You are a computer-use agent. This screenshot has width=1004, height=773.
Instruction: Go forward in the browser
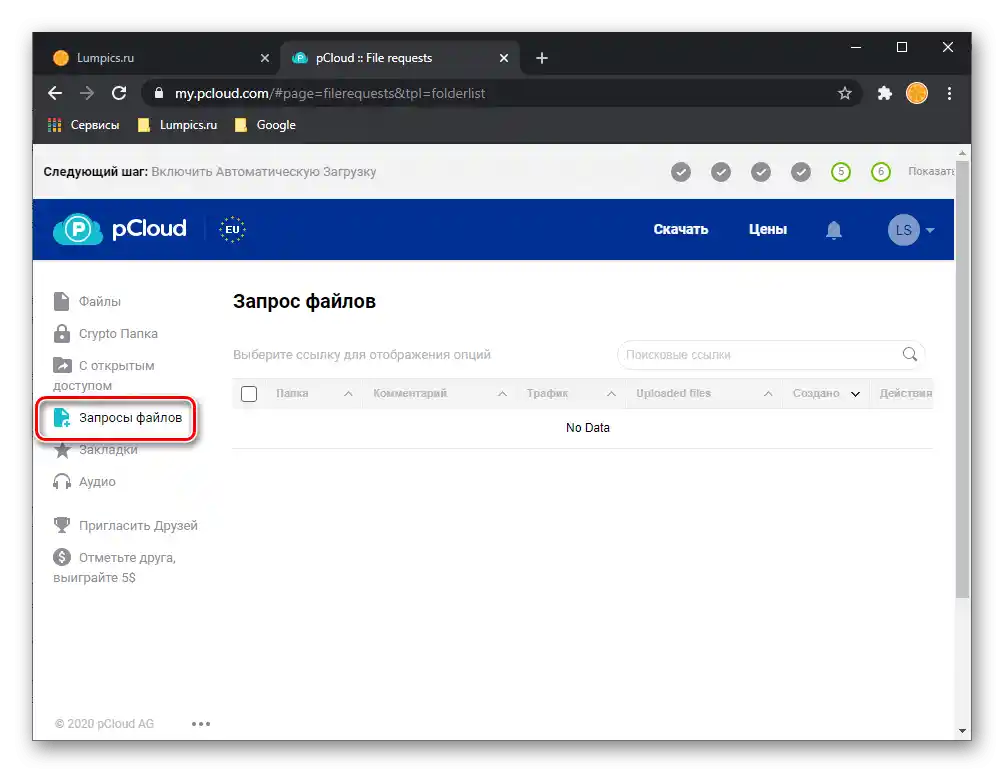click(86, 94)
